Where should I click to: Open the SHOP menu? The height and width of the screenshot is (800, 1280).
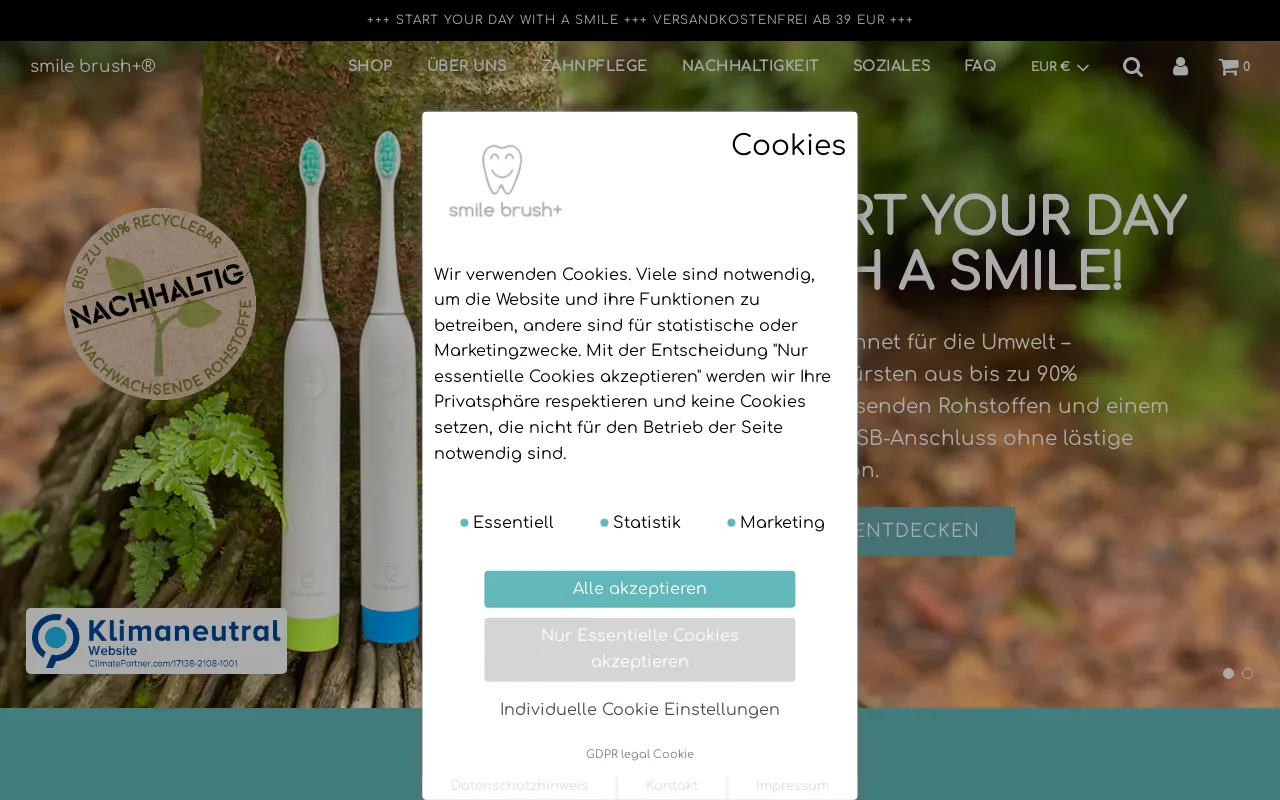[370, 66]
